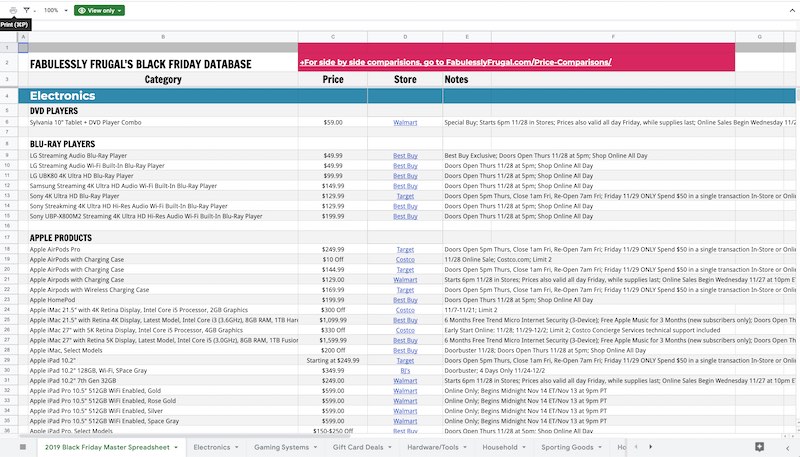
Task: Open Walmart link in Sylvania Tablet row
Action: (405, 122)
